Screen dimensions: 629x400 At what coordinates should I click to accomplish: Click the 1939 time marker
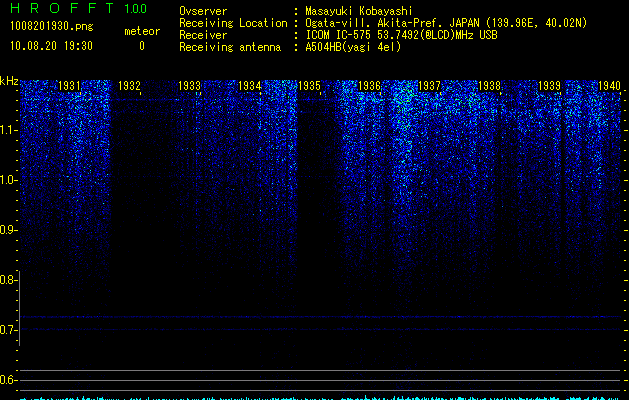[549, 86]
